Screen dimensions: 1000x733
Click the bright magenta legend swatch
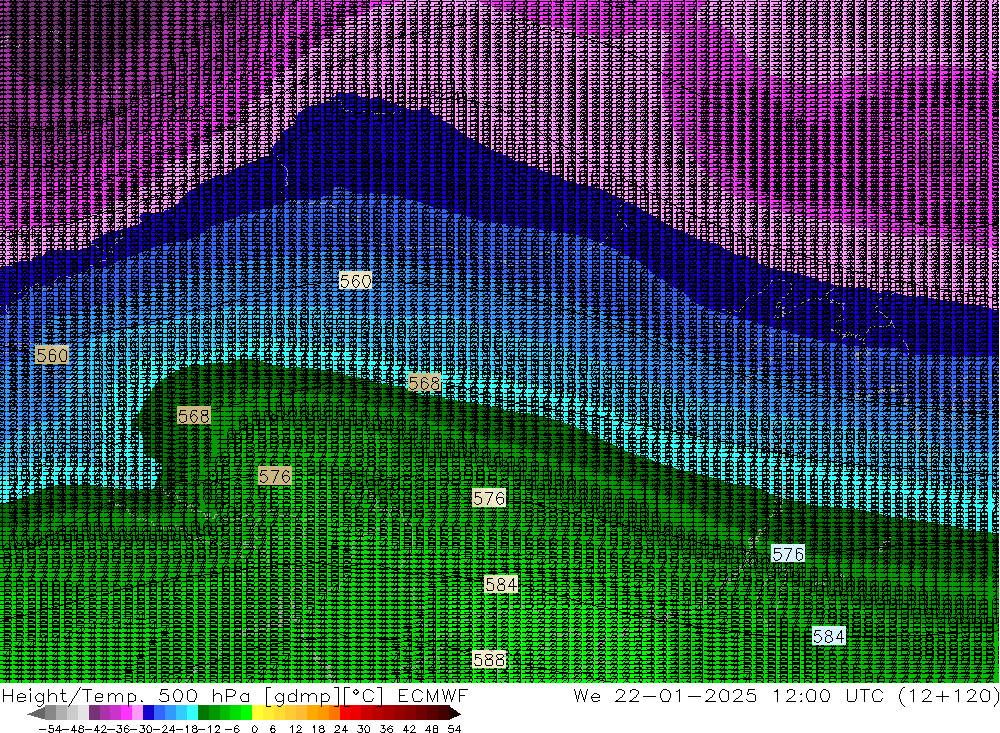pos(127,713)
